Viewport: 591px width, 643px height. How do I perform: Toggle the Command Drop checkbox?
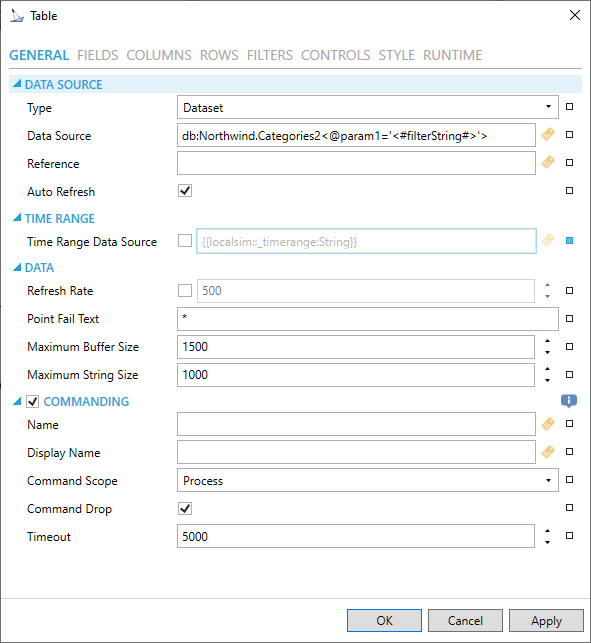(185, 508)
